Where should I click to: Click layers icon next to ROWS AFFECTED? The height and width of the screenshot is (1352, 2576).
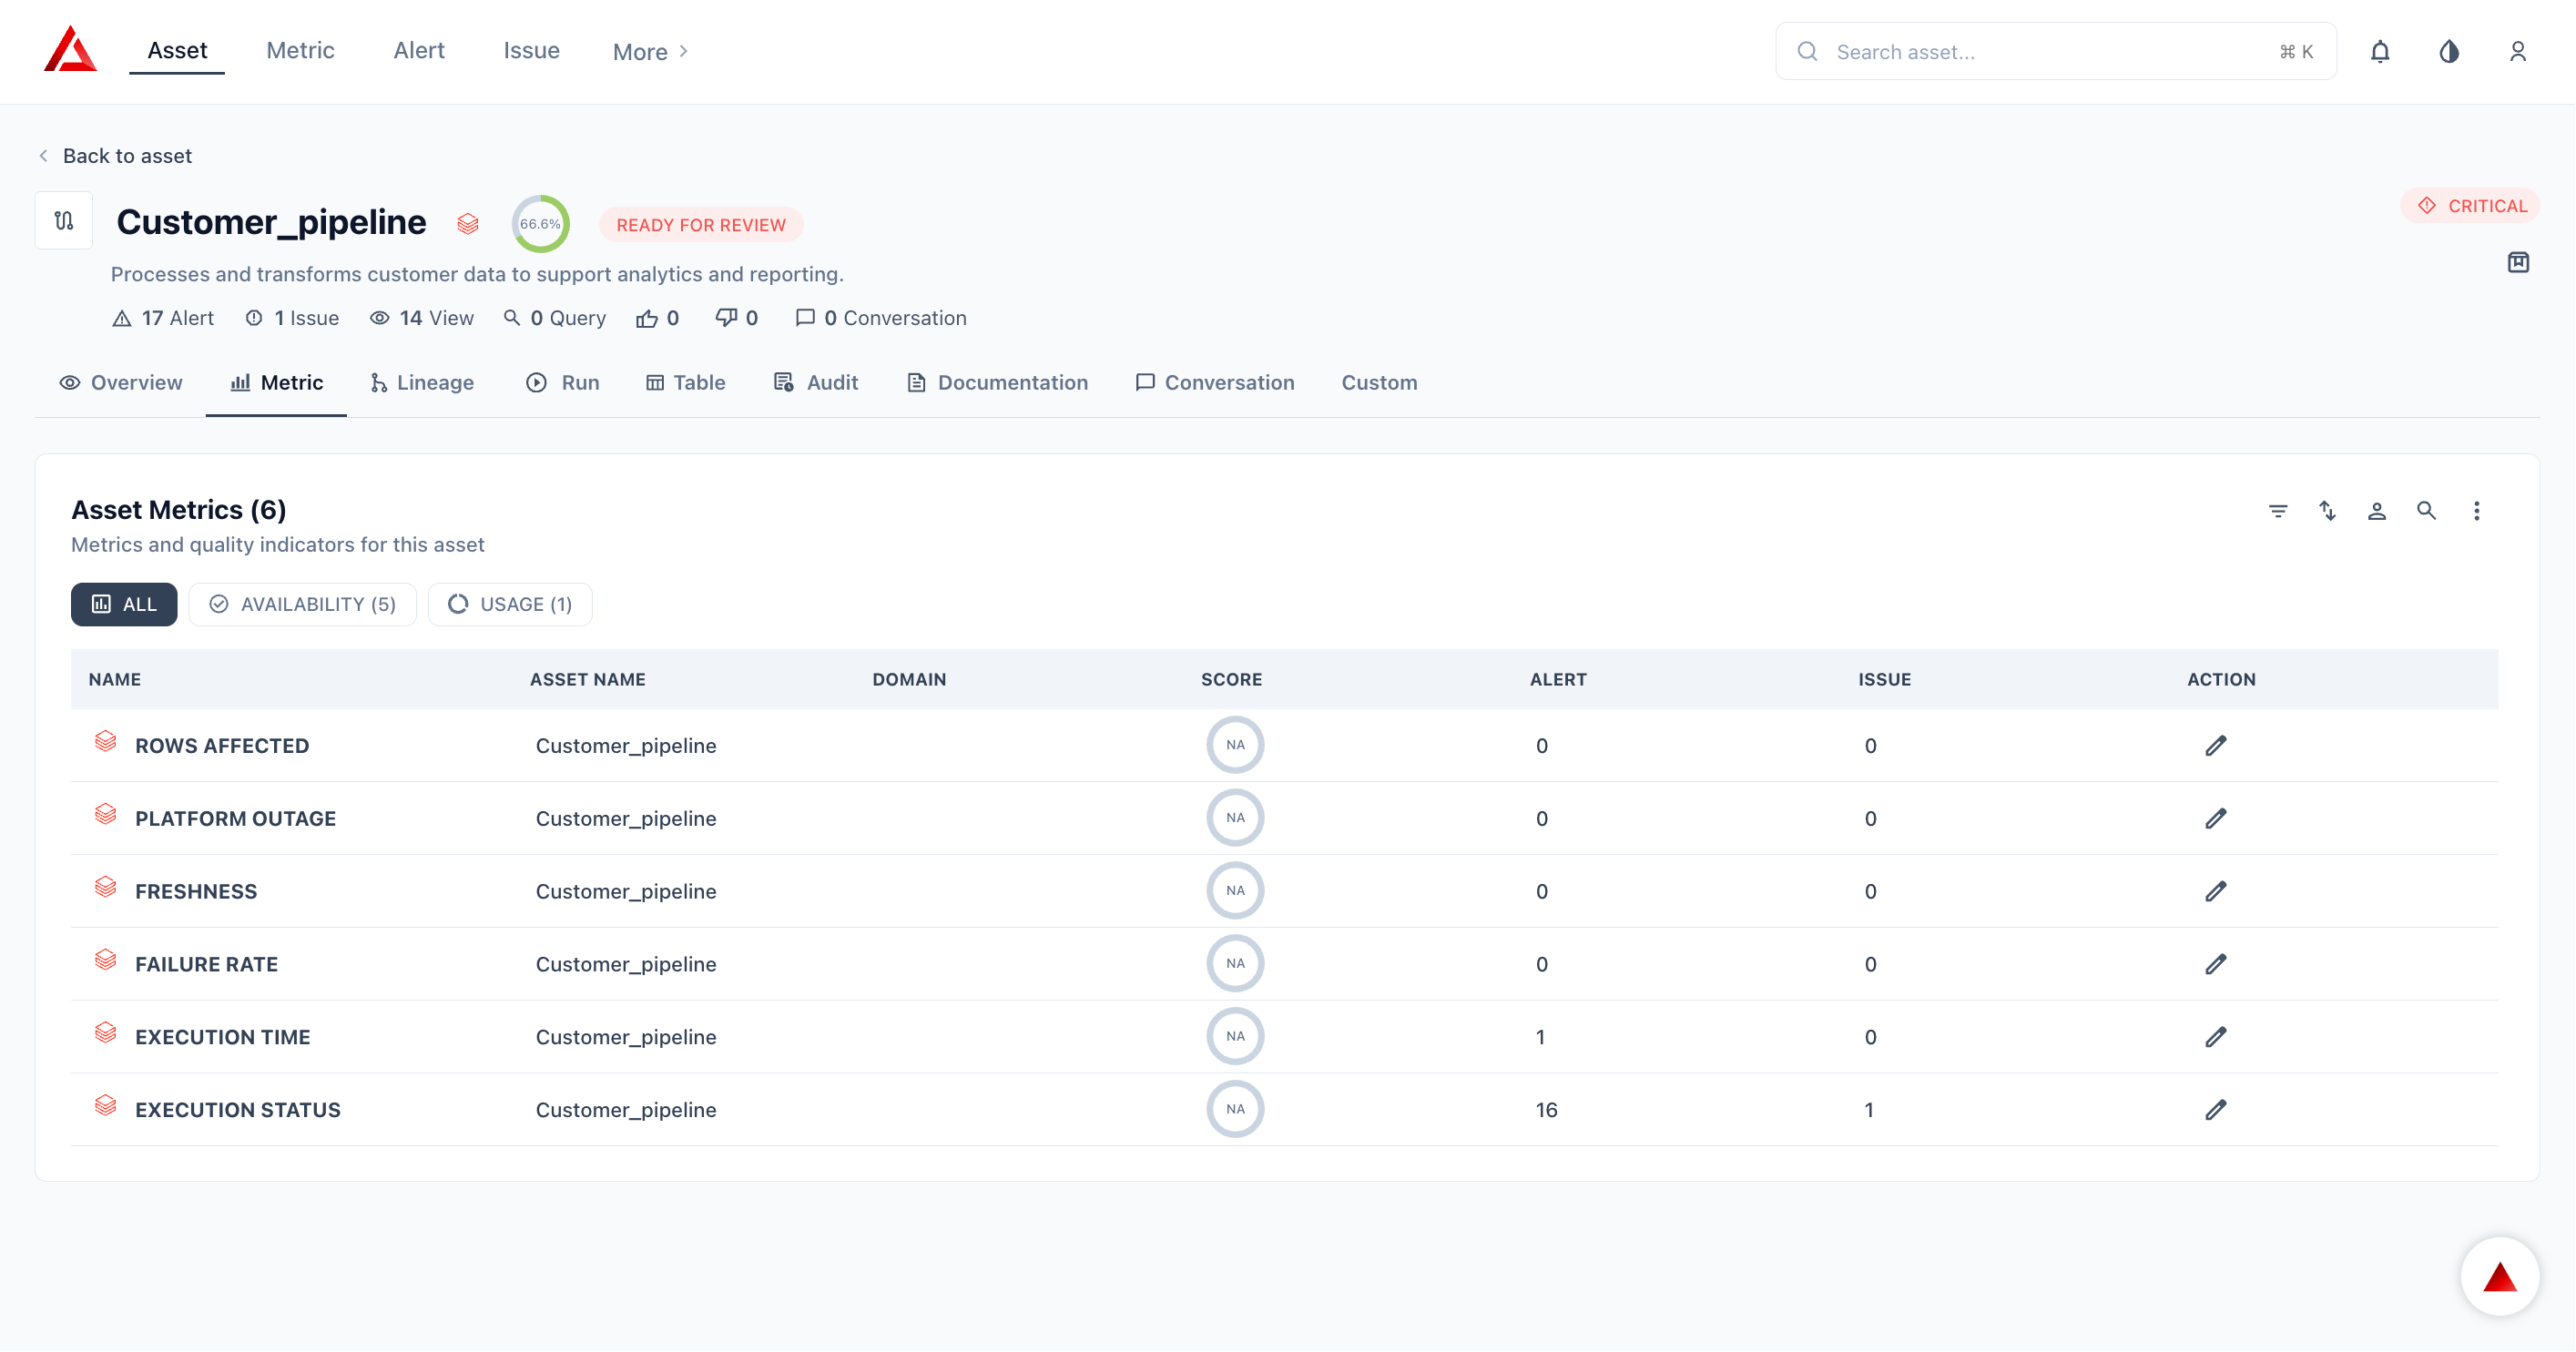(105, 741)
